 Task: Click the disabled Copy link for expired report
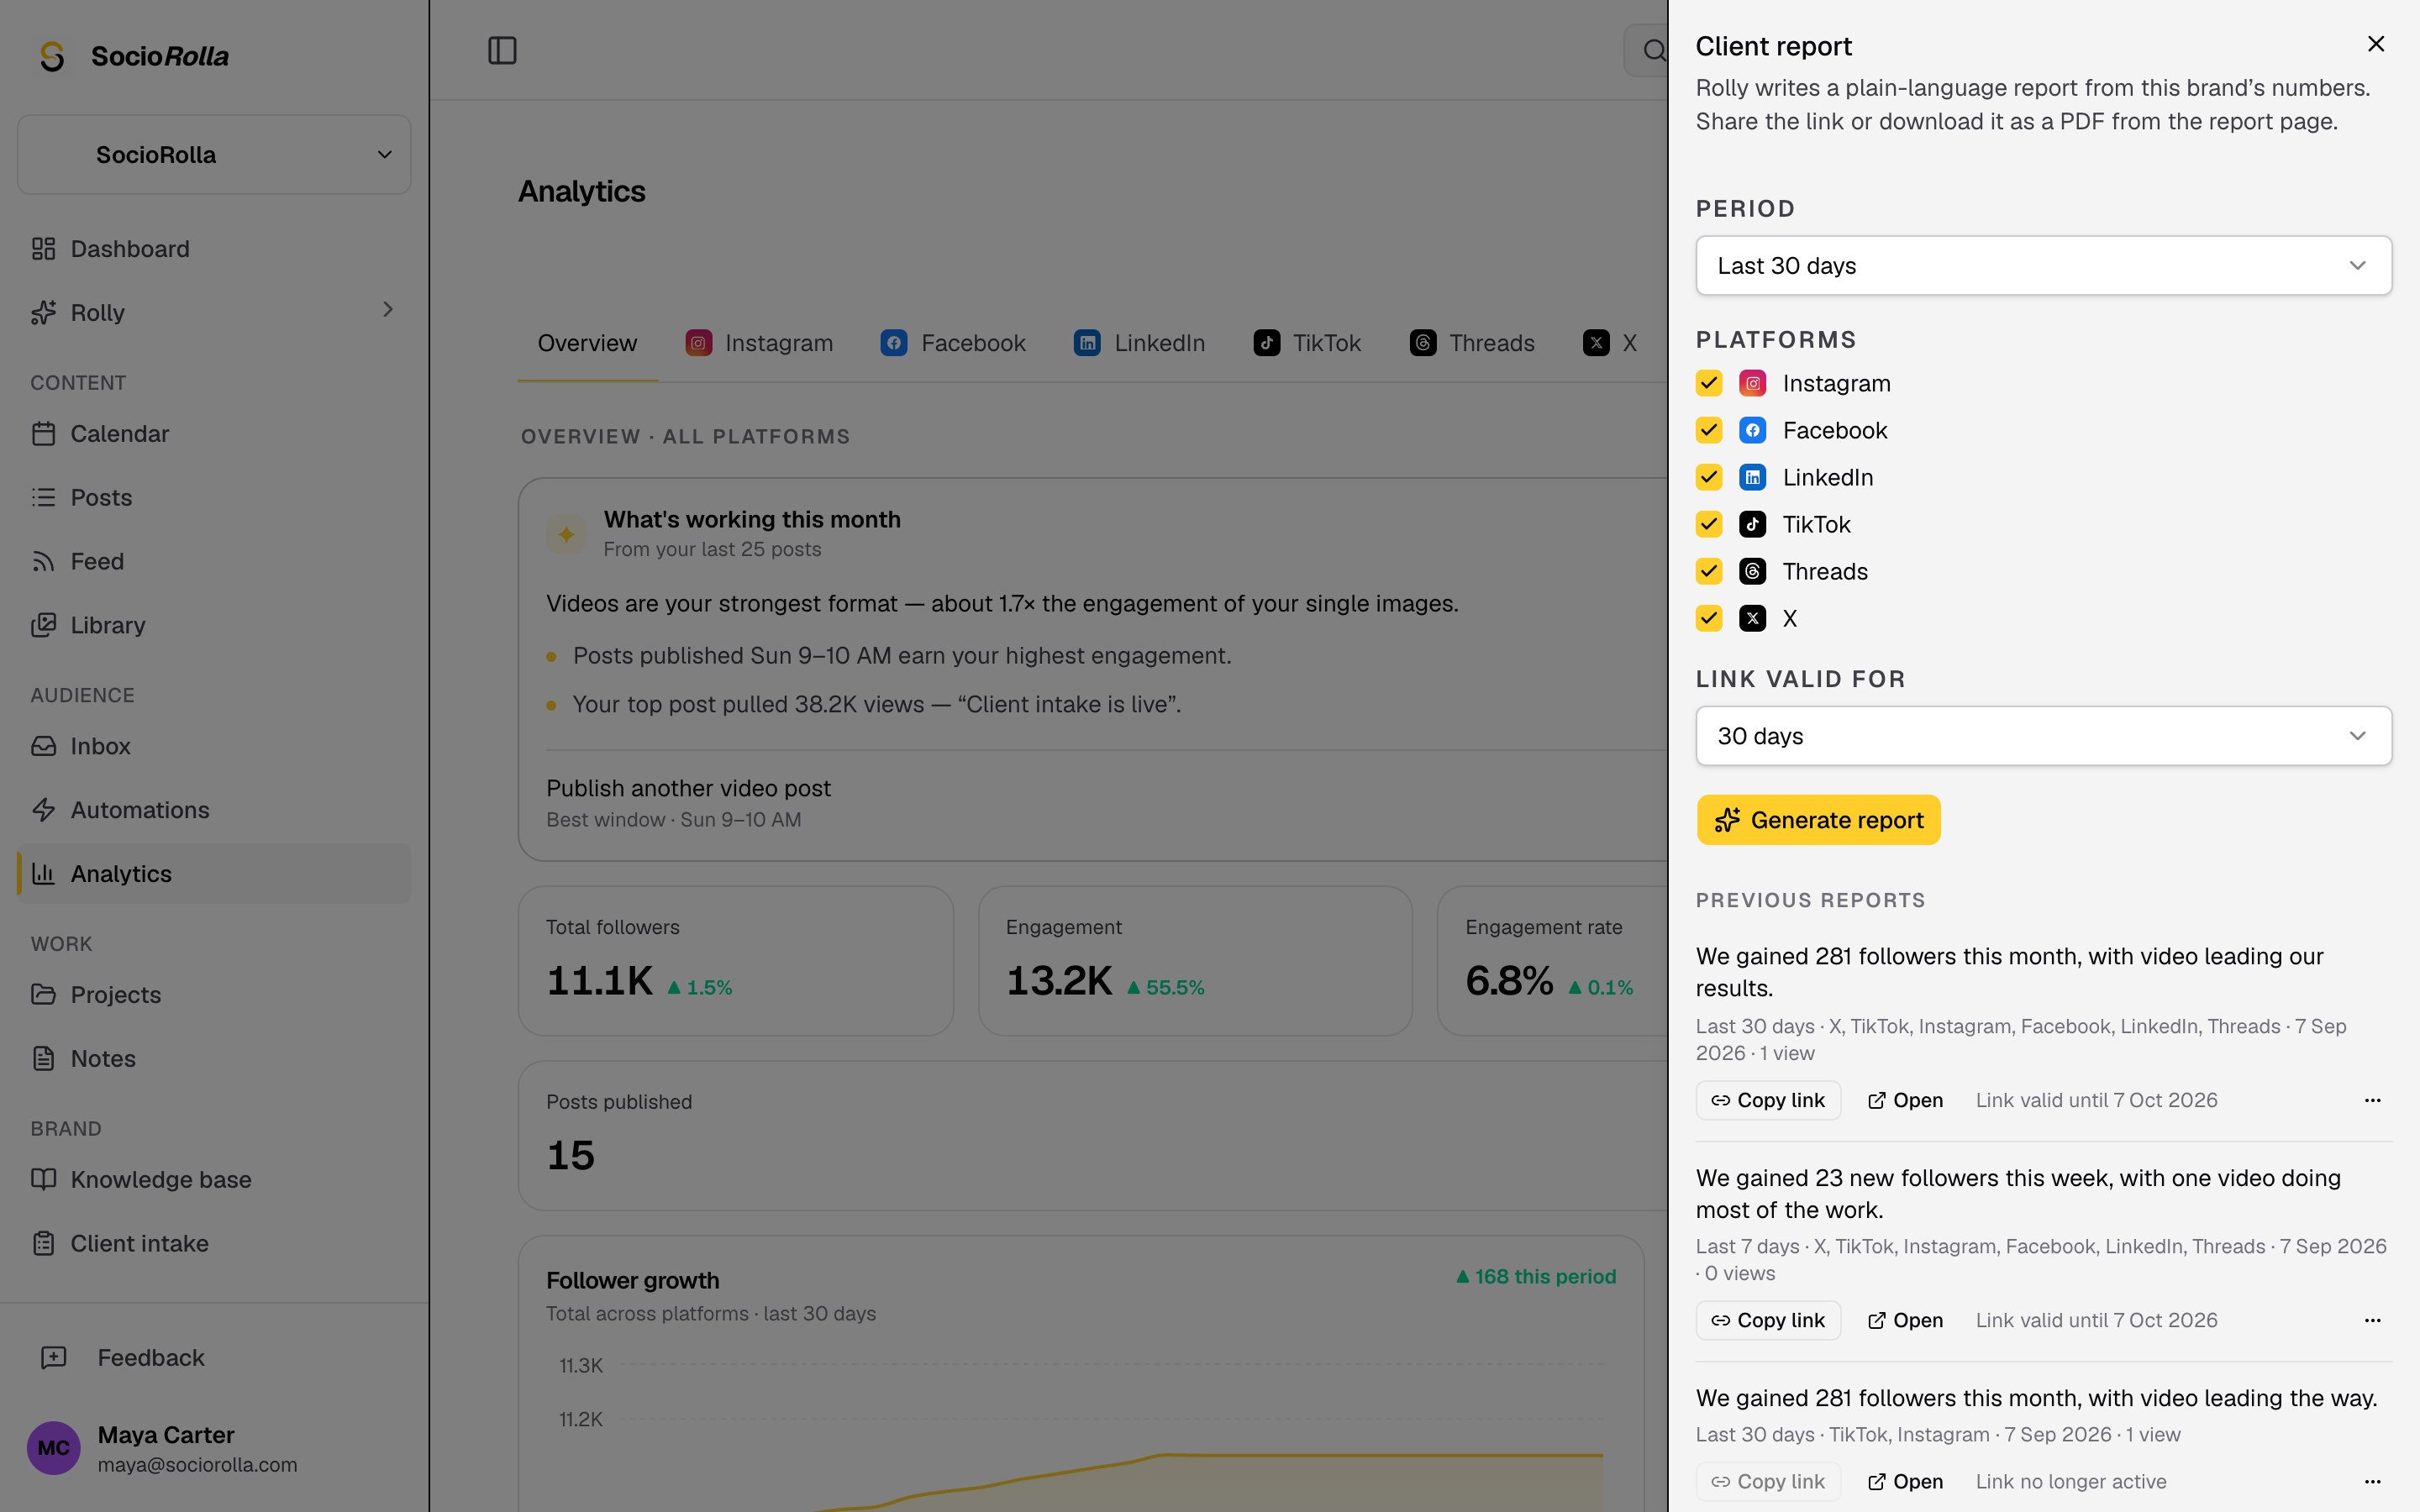pos(1768,1481)
